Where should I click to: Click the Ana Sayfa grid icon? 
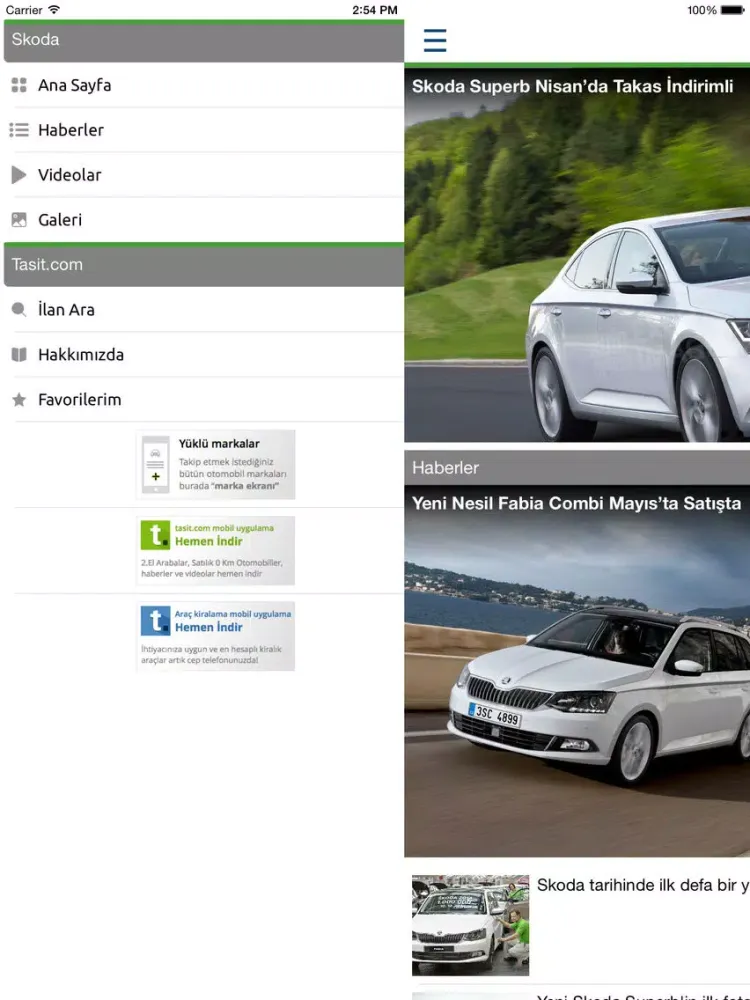tap(19, 85)
